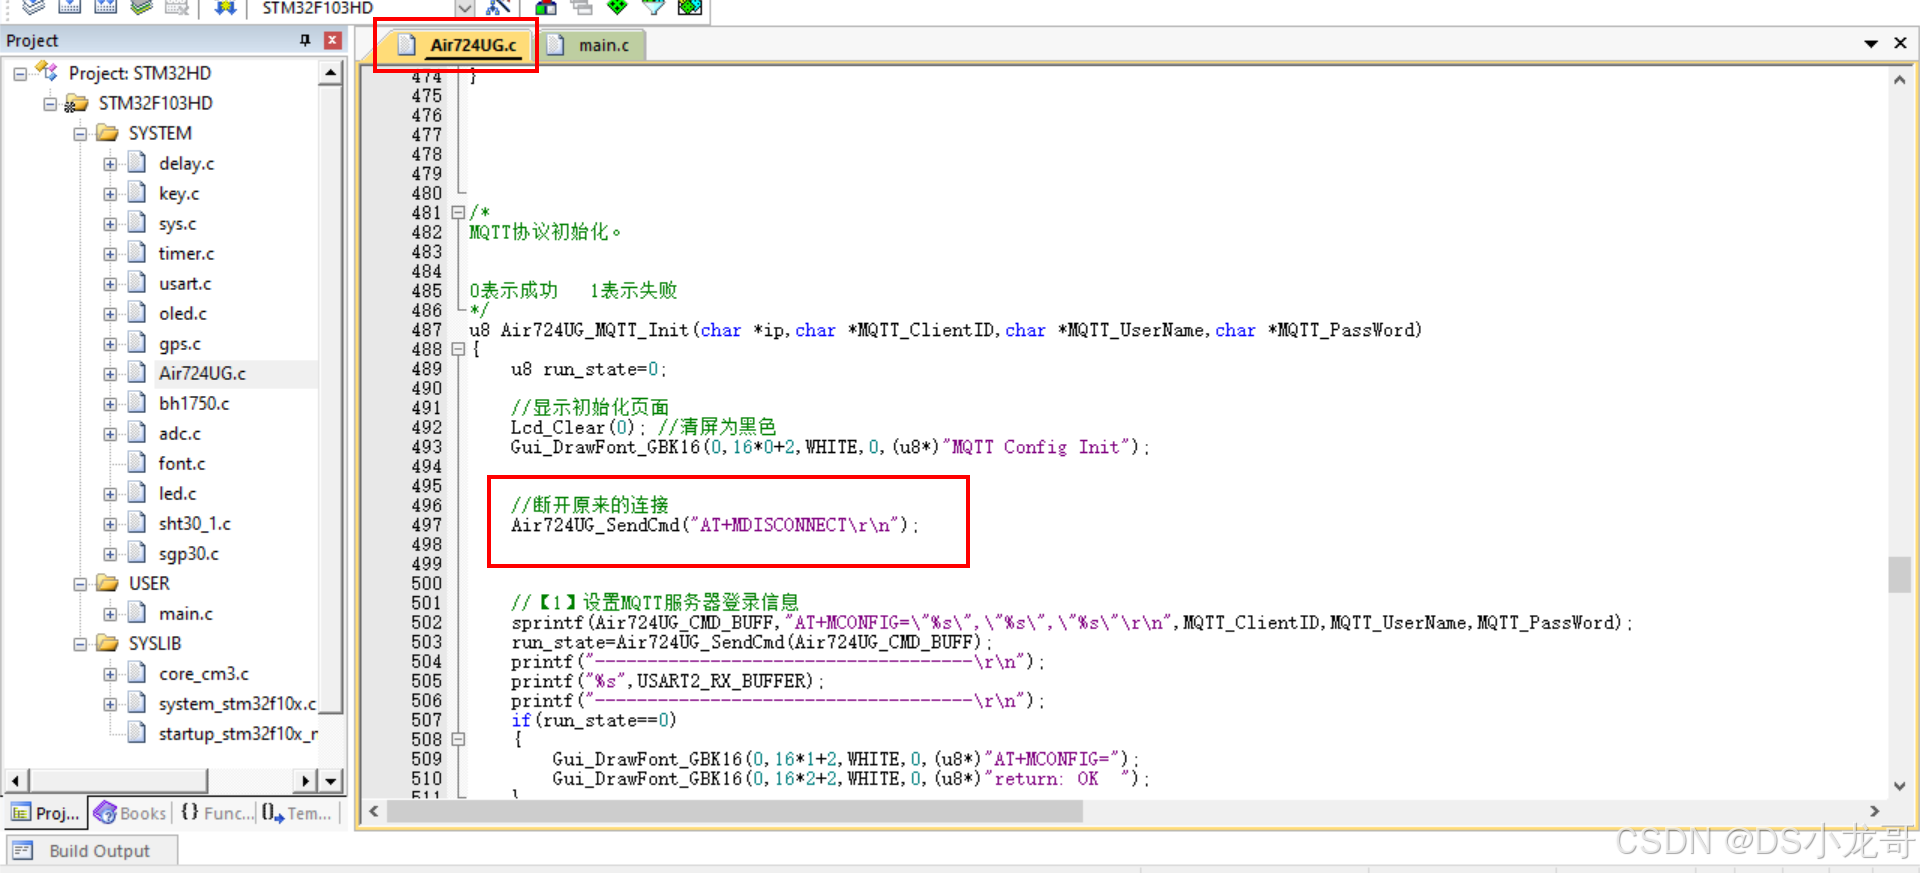Click the editor scroll down arrow
Image resolution: width=1920 pixels, height=873 pixels.
[x=1900, y=786]
